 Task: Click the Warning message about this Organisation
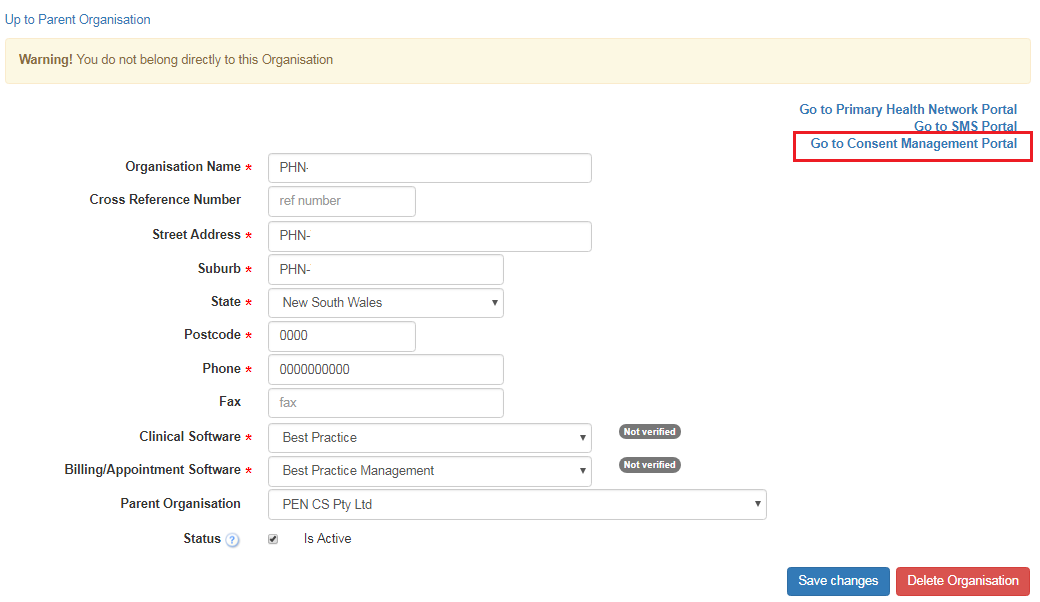(517, 60)
